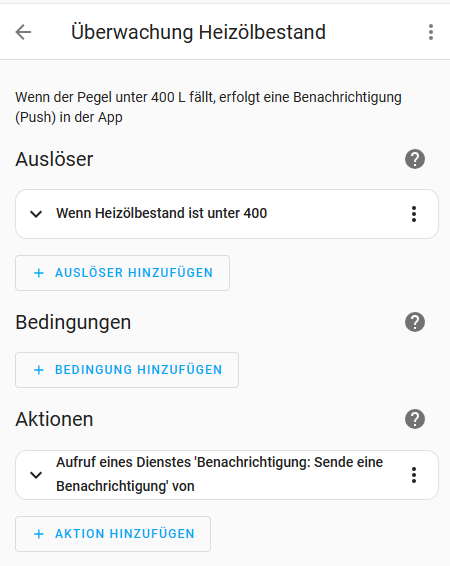Open three-dot menu of the notification action

[x=414, y=475]
